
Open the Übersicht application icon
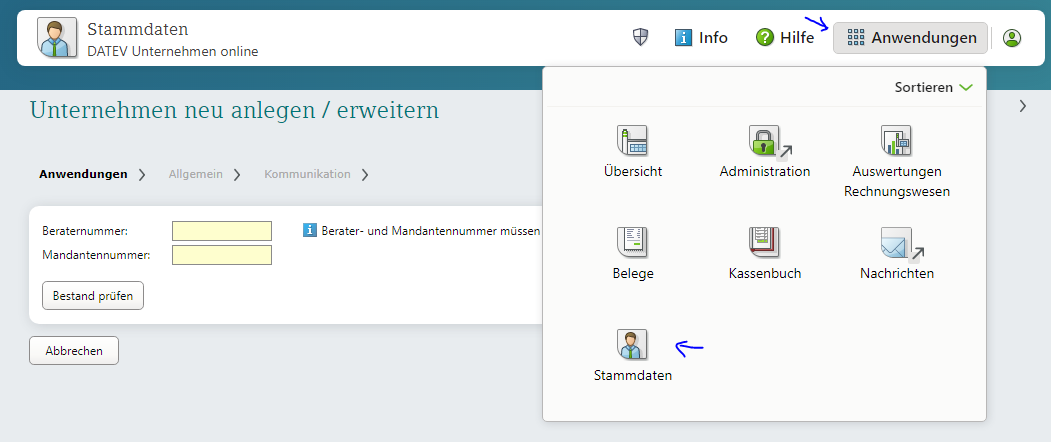click(632, 141)
